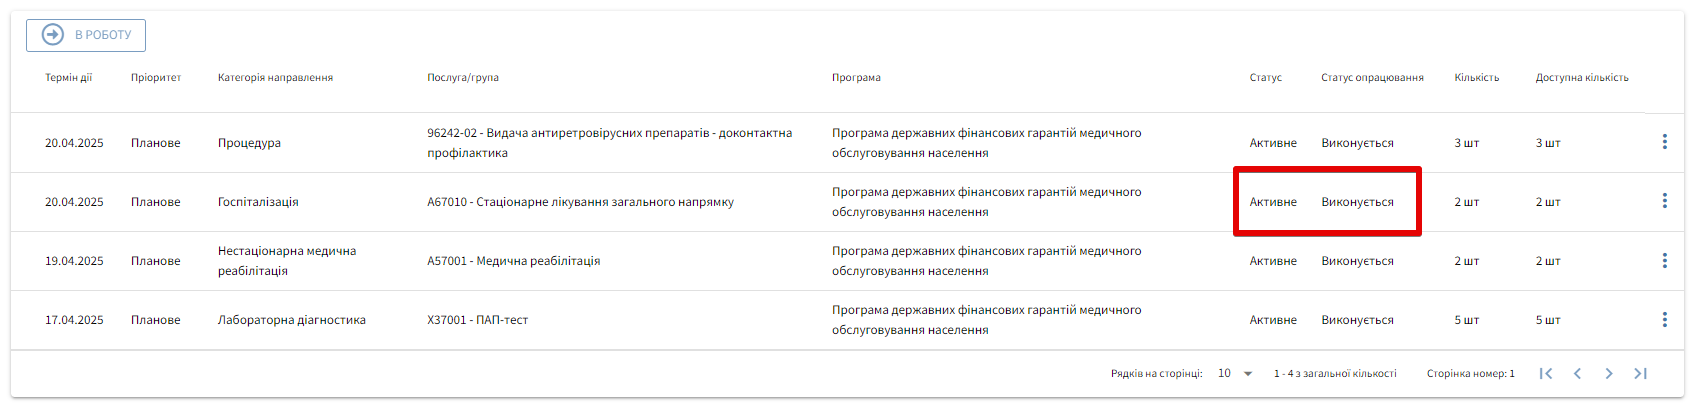Go to last page of table
Image resolution: width=1698 pixels, height=409 pixels.
(1640, 373)
